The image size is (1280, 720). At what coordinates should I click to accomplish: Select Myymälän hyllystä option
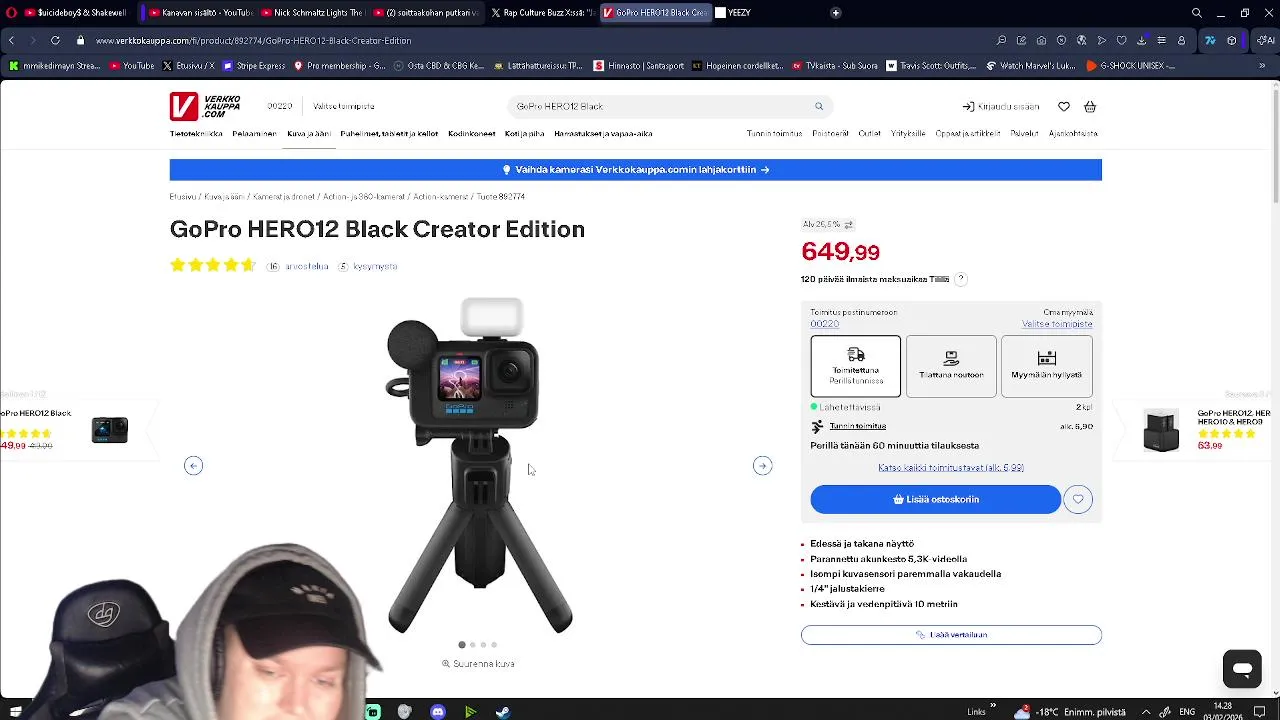tap(1046, 366)
